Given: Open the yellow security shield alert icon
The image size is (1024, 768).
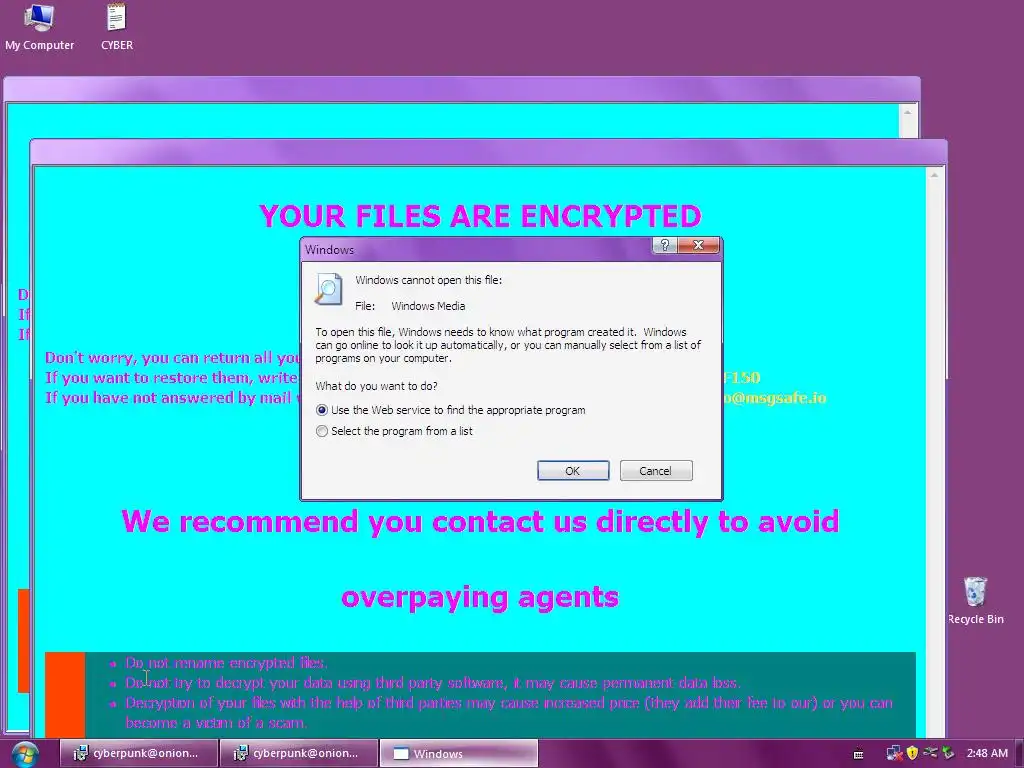Looking at the screenshot, I should click(x=912, y=754).
